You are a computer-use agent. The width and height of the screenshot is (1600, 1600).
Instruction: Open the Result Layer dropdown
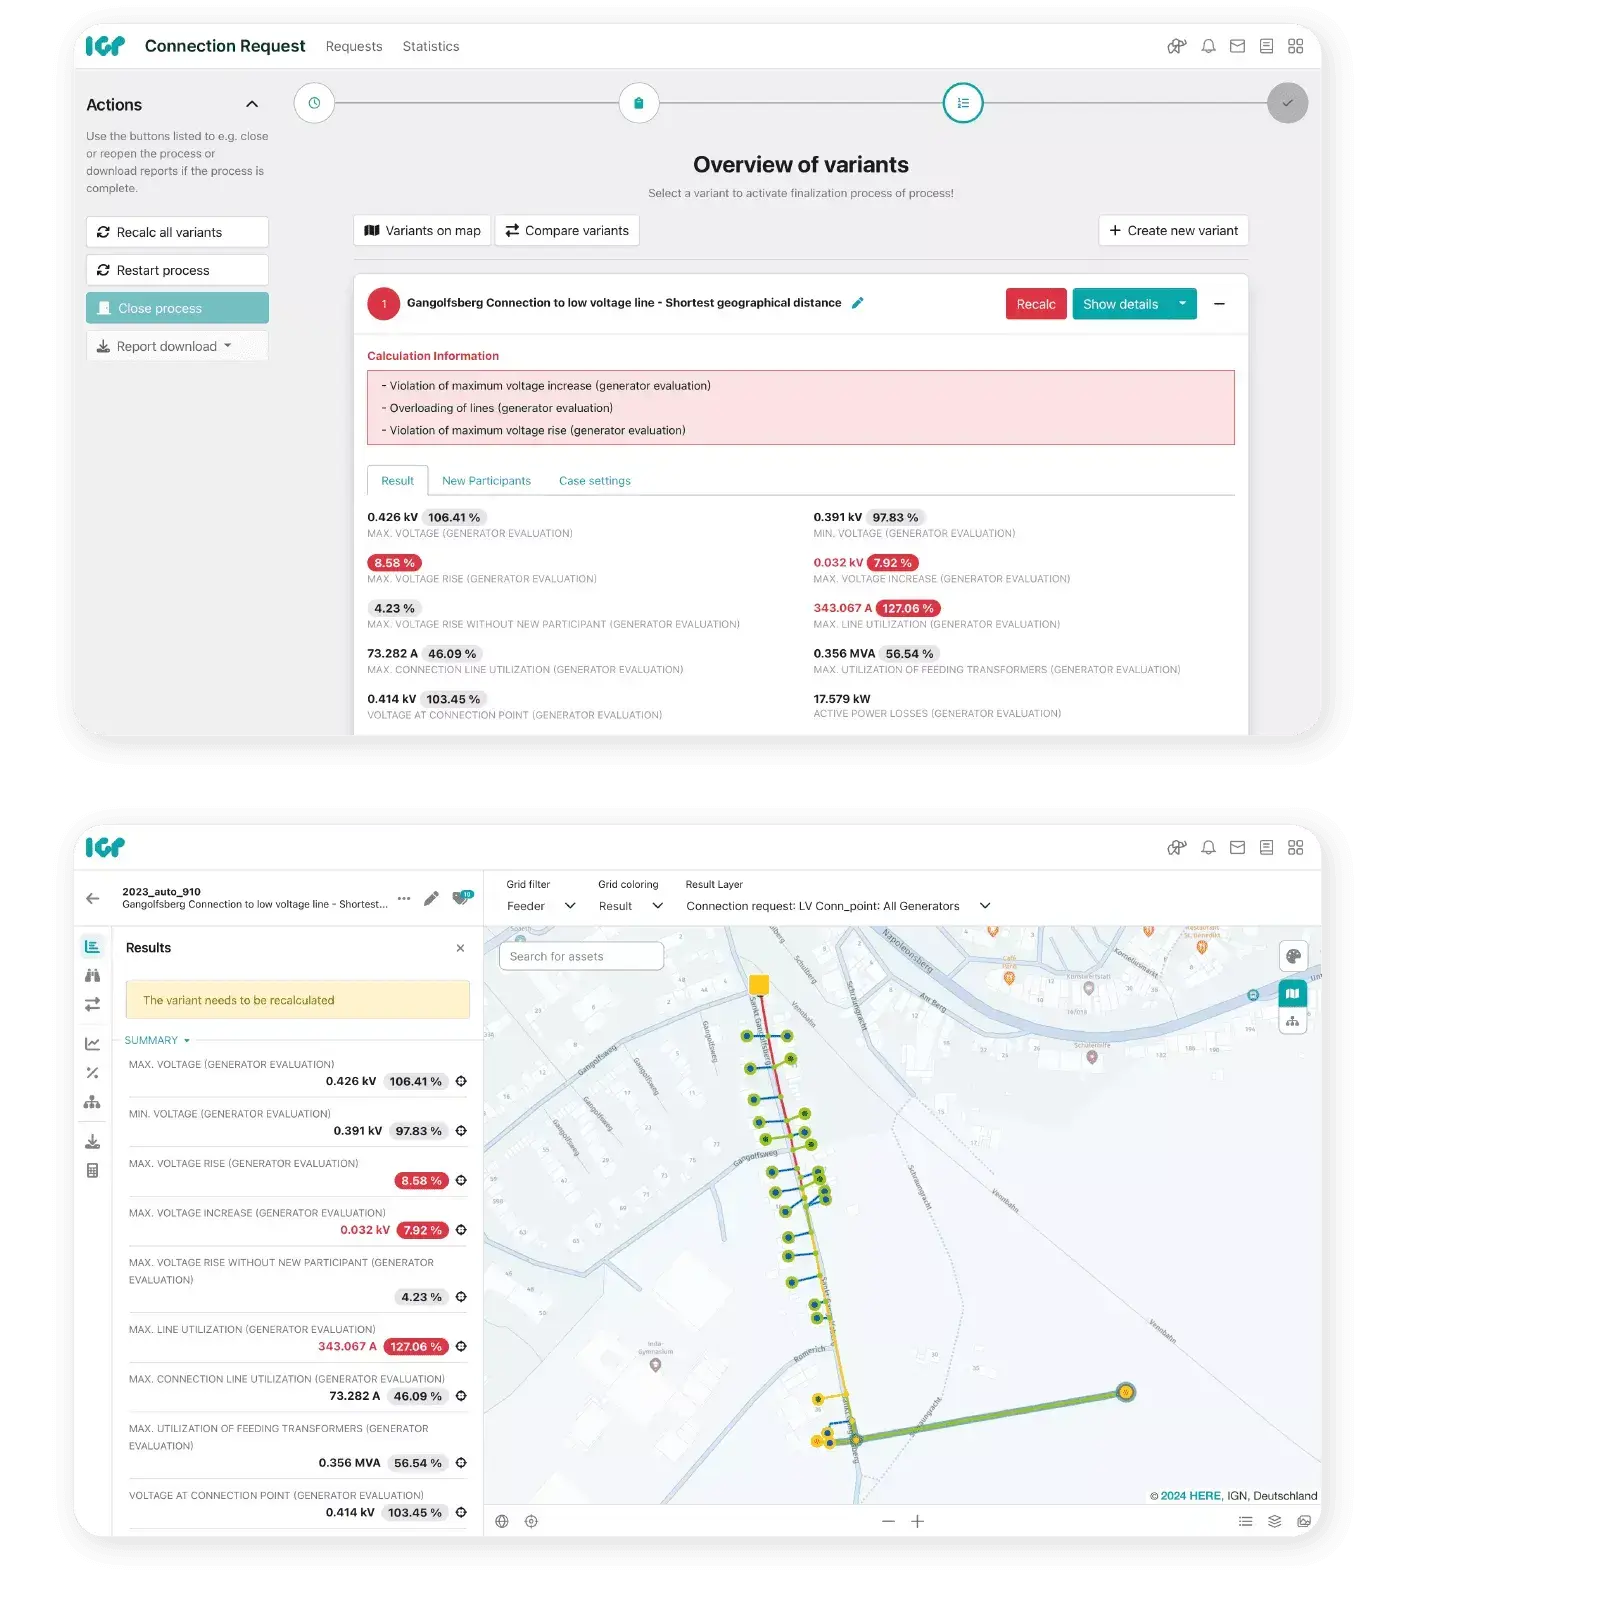838,906
